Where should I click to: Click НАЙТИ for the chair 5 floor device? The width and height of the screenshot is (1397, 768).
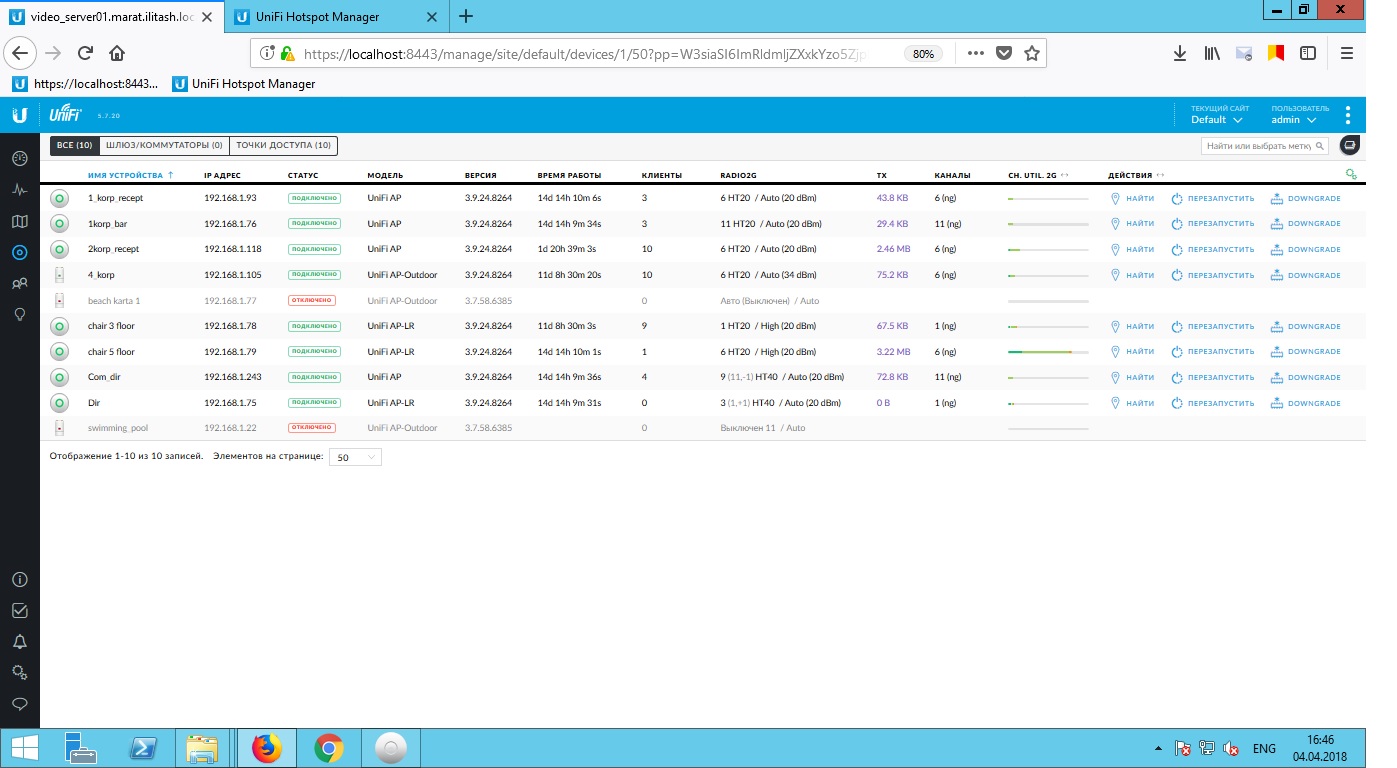pos(1132,352)
